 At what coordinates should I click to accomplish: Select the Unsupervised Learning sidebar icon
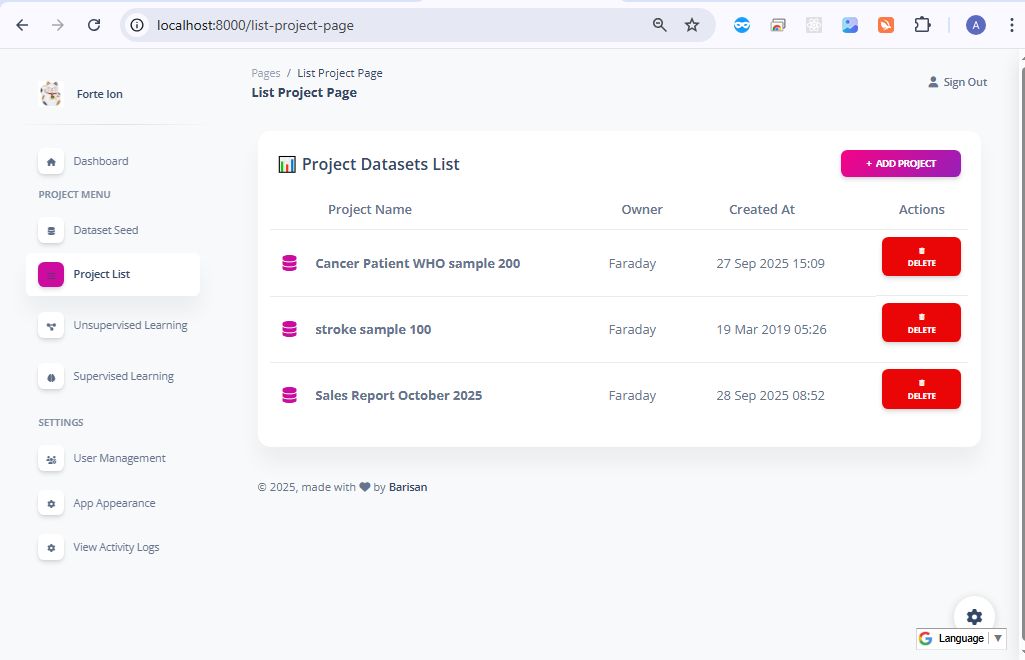[x=51, y=325]
